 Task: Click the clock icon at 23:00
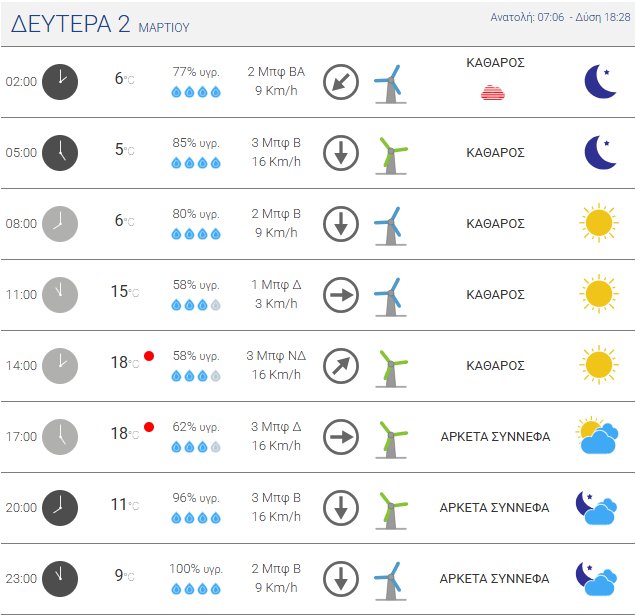pyautogui.click(x=60, y=578)
